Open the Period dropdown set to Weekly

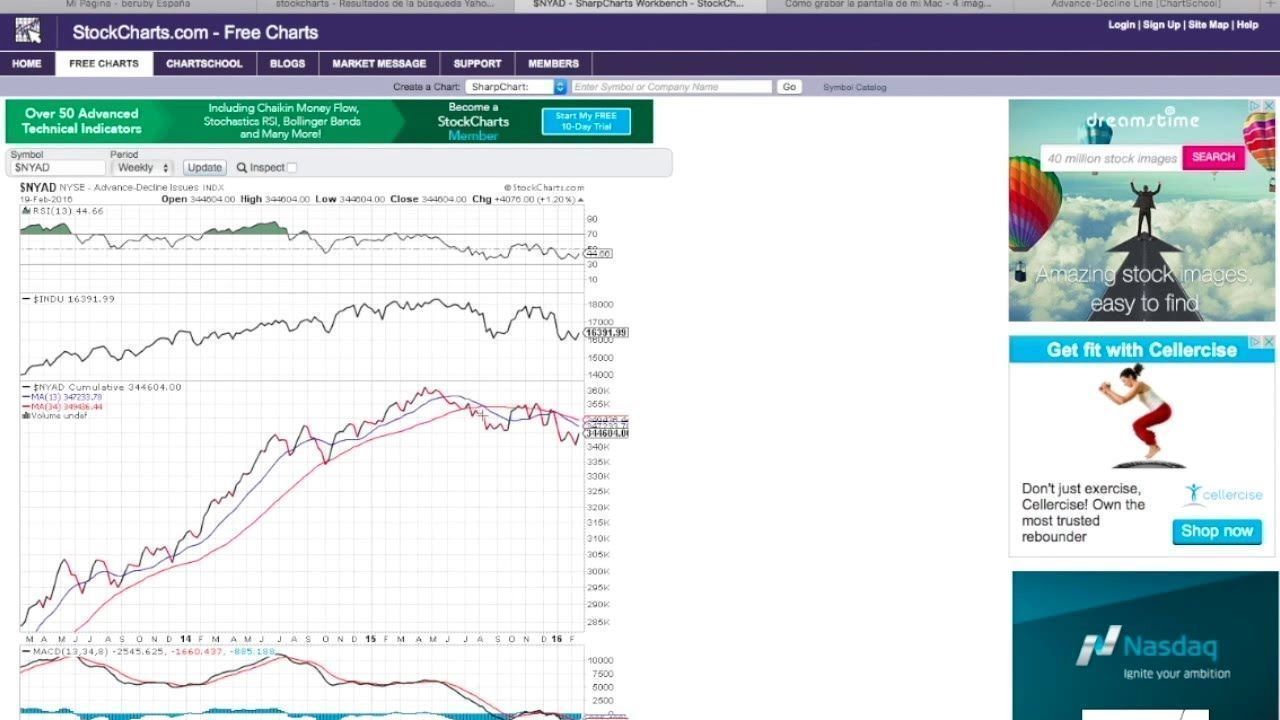pyautogui.click(x=141, y=168)
